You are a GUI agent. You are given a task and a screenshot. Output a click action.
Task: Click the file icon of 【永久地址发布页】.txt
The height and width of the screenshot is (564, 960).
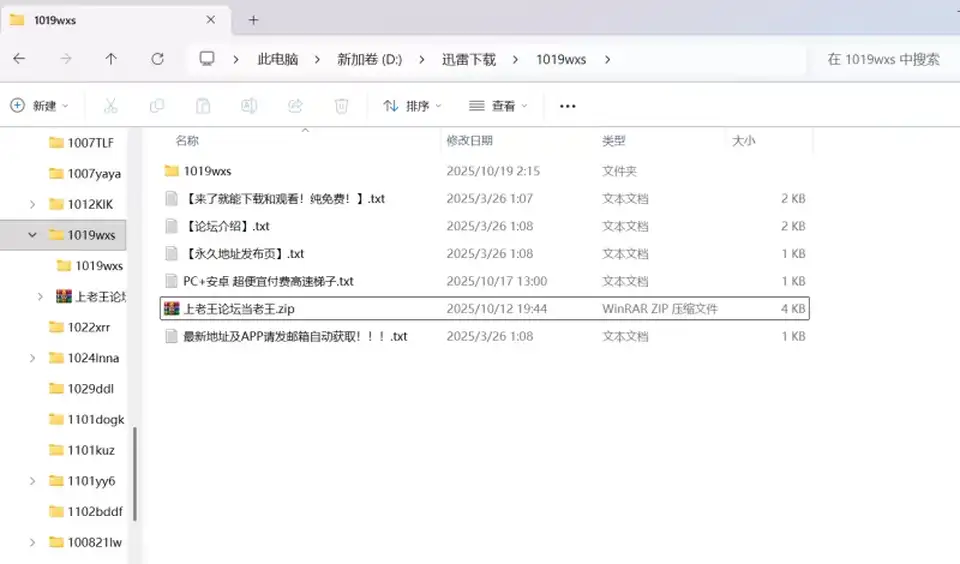coord(171,254)
